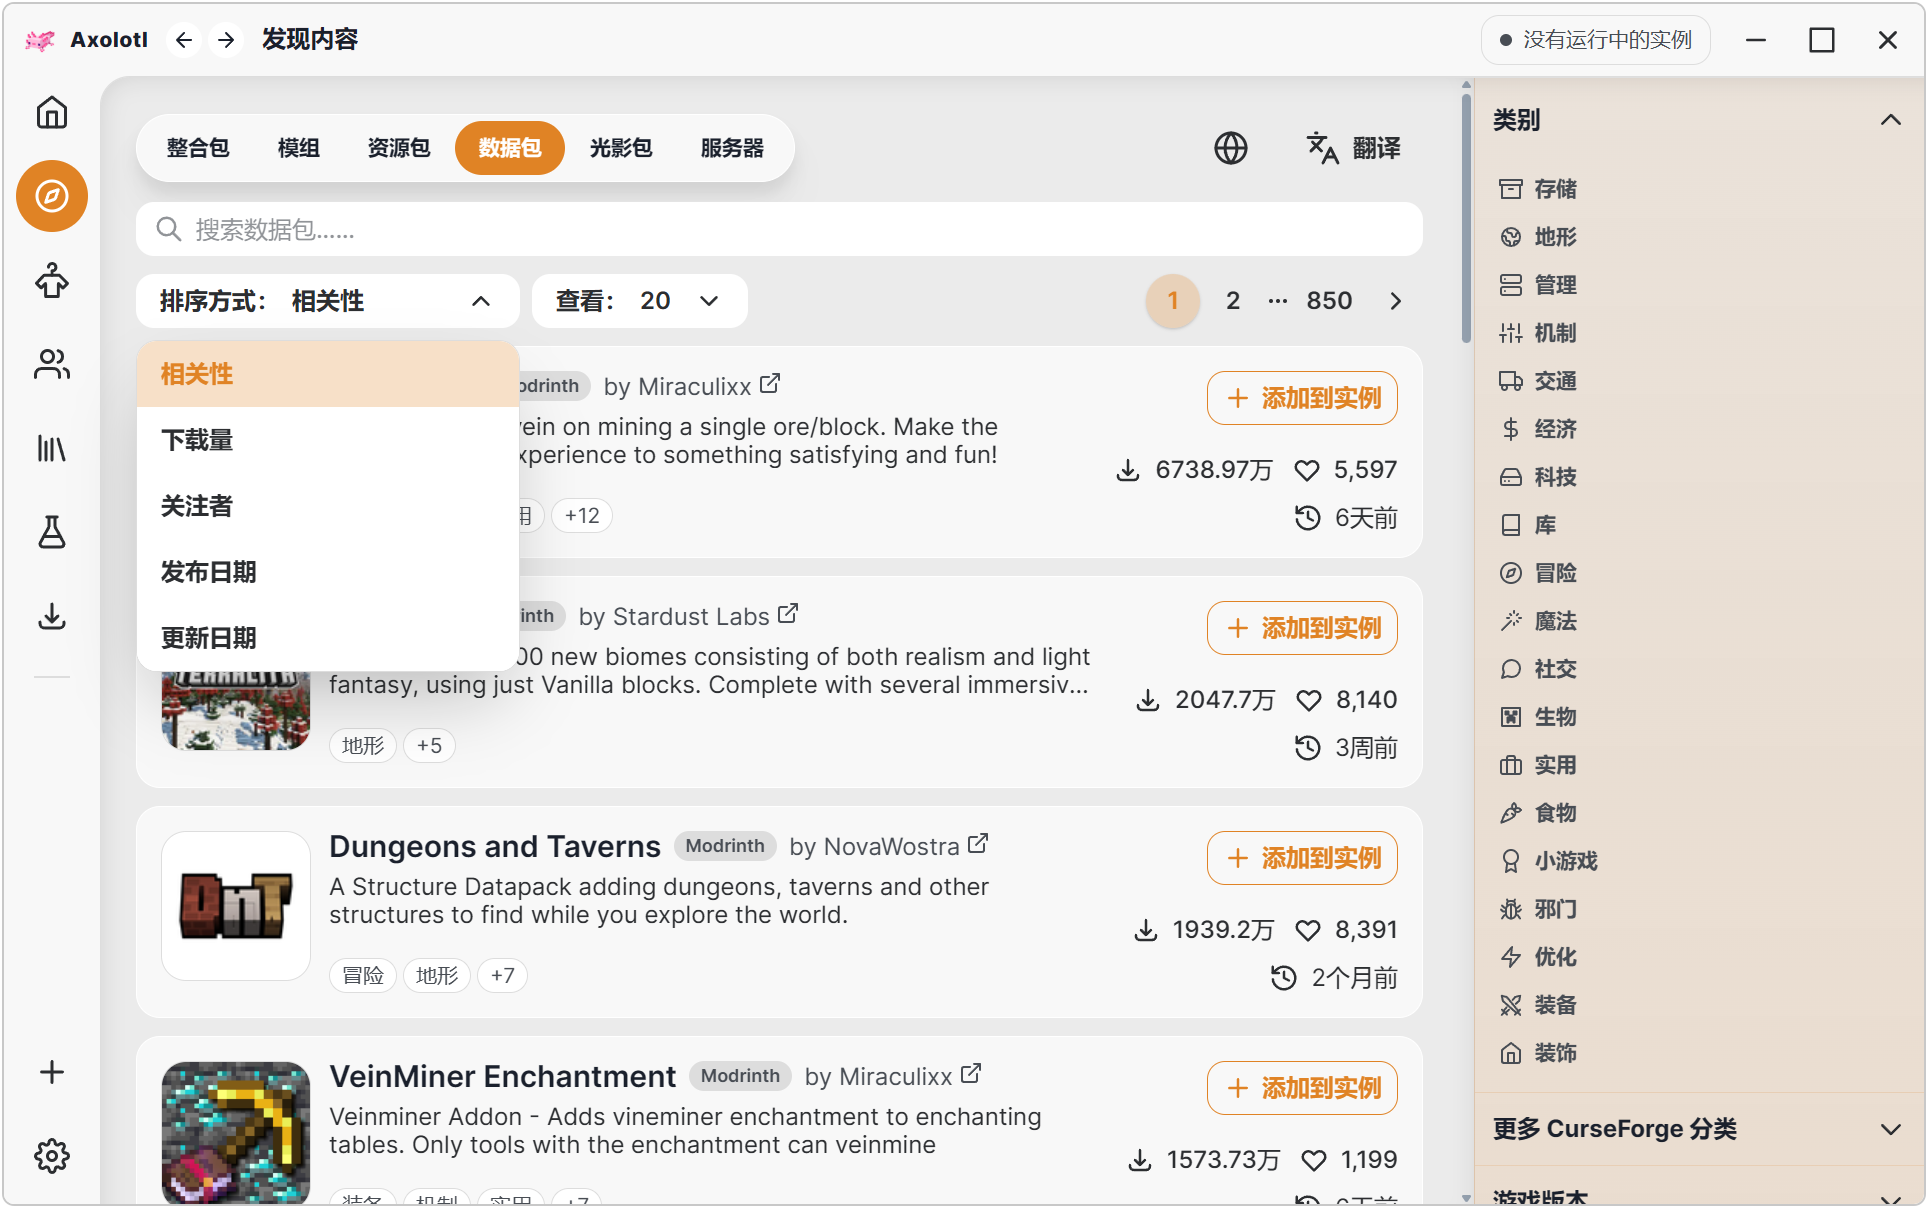Image resolution: width=1928 pixels, height=1208 pixels.
Task: Open the Home icon in sidebar
Action: pyautogui.click(x=52, y=112)
